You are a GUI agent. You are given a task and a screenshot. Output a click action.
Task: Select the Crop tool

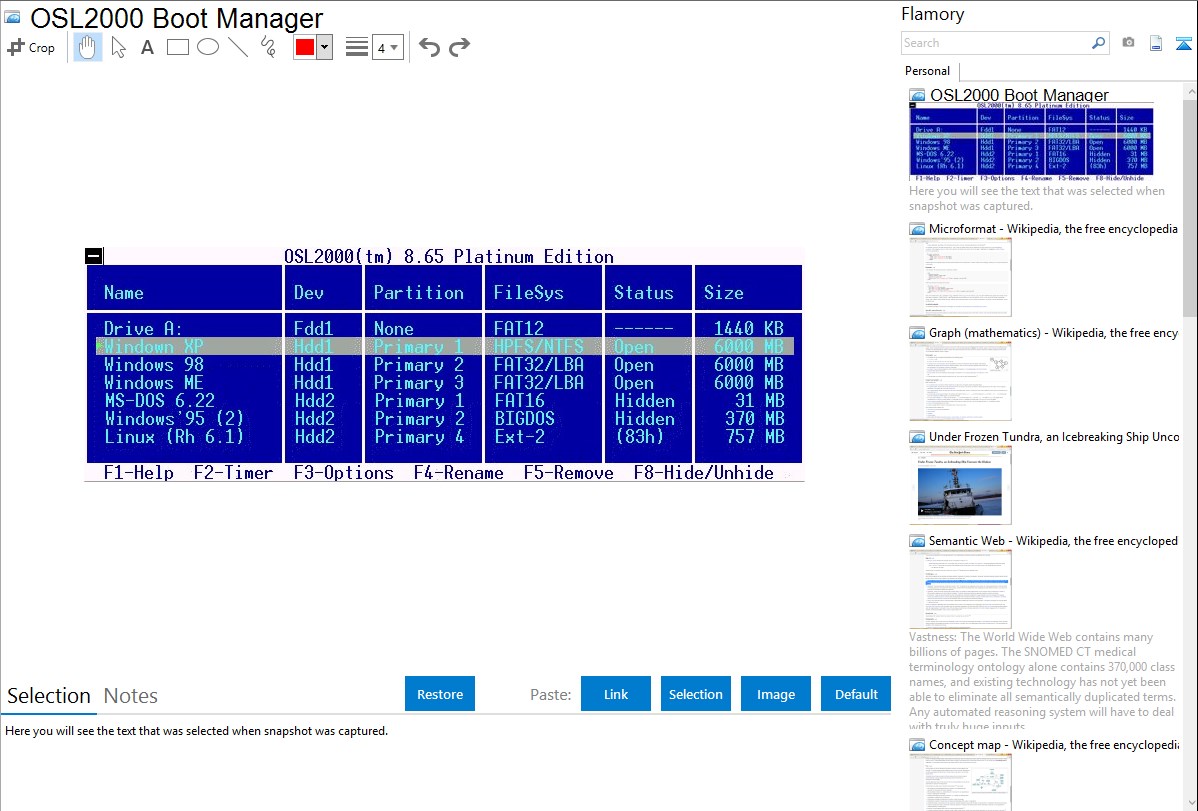tap(31, 47)
